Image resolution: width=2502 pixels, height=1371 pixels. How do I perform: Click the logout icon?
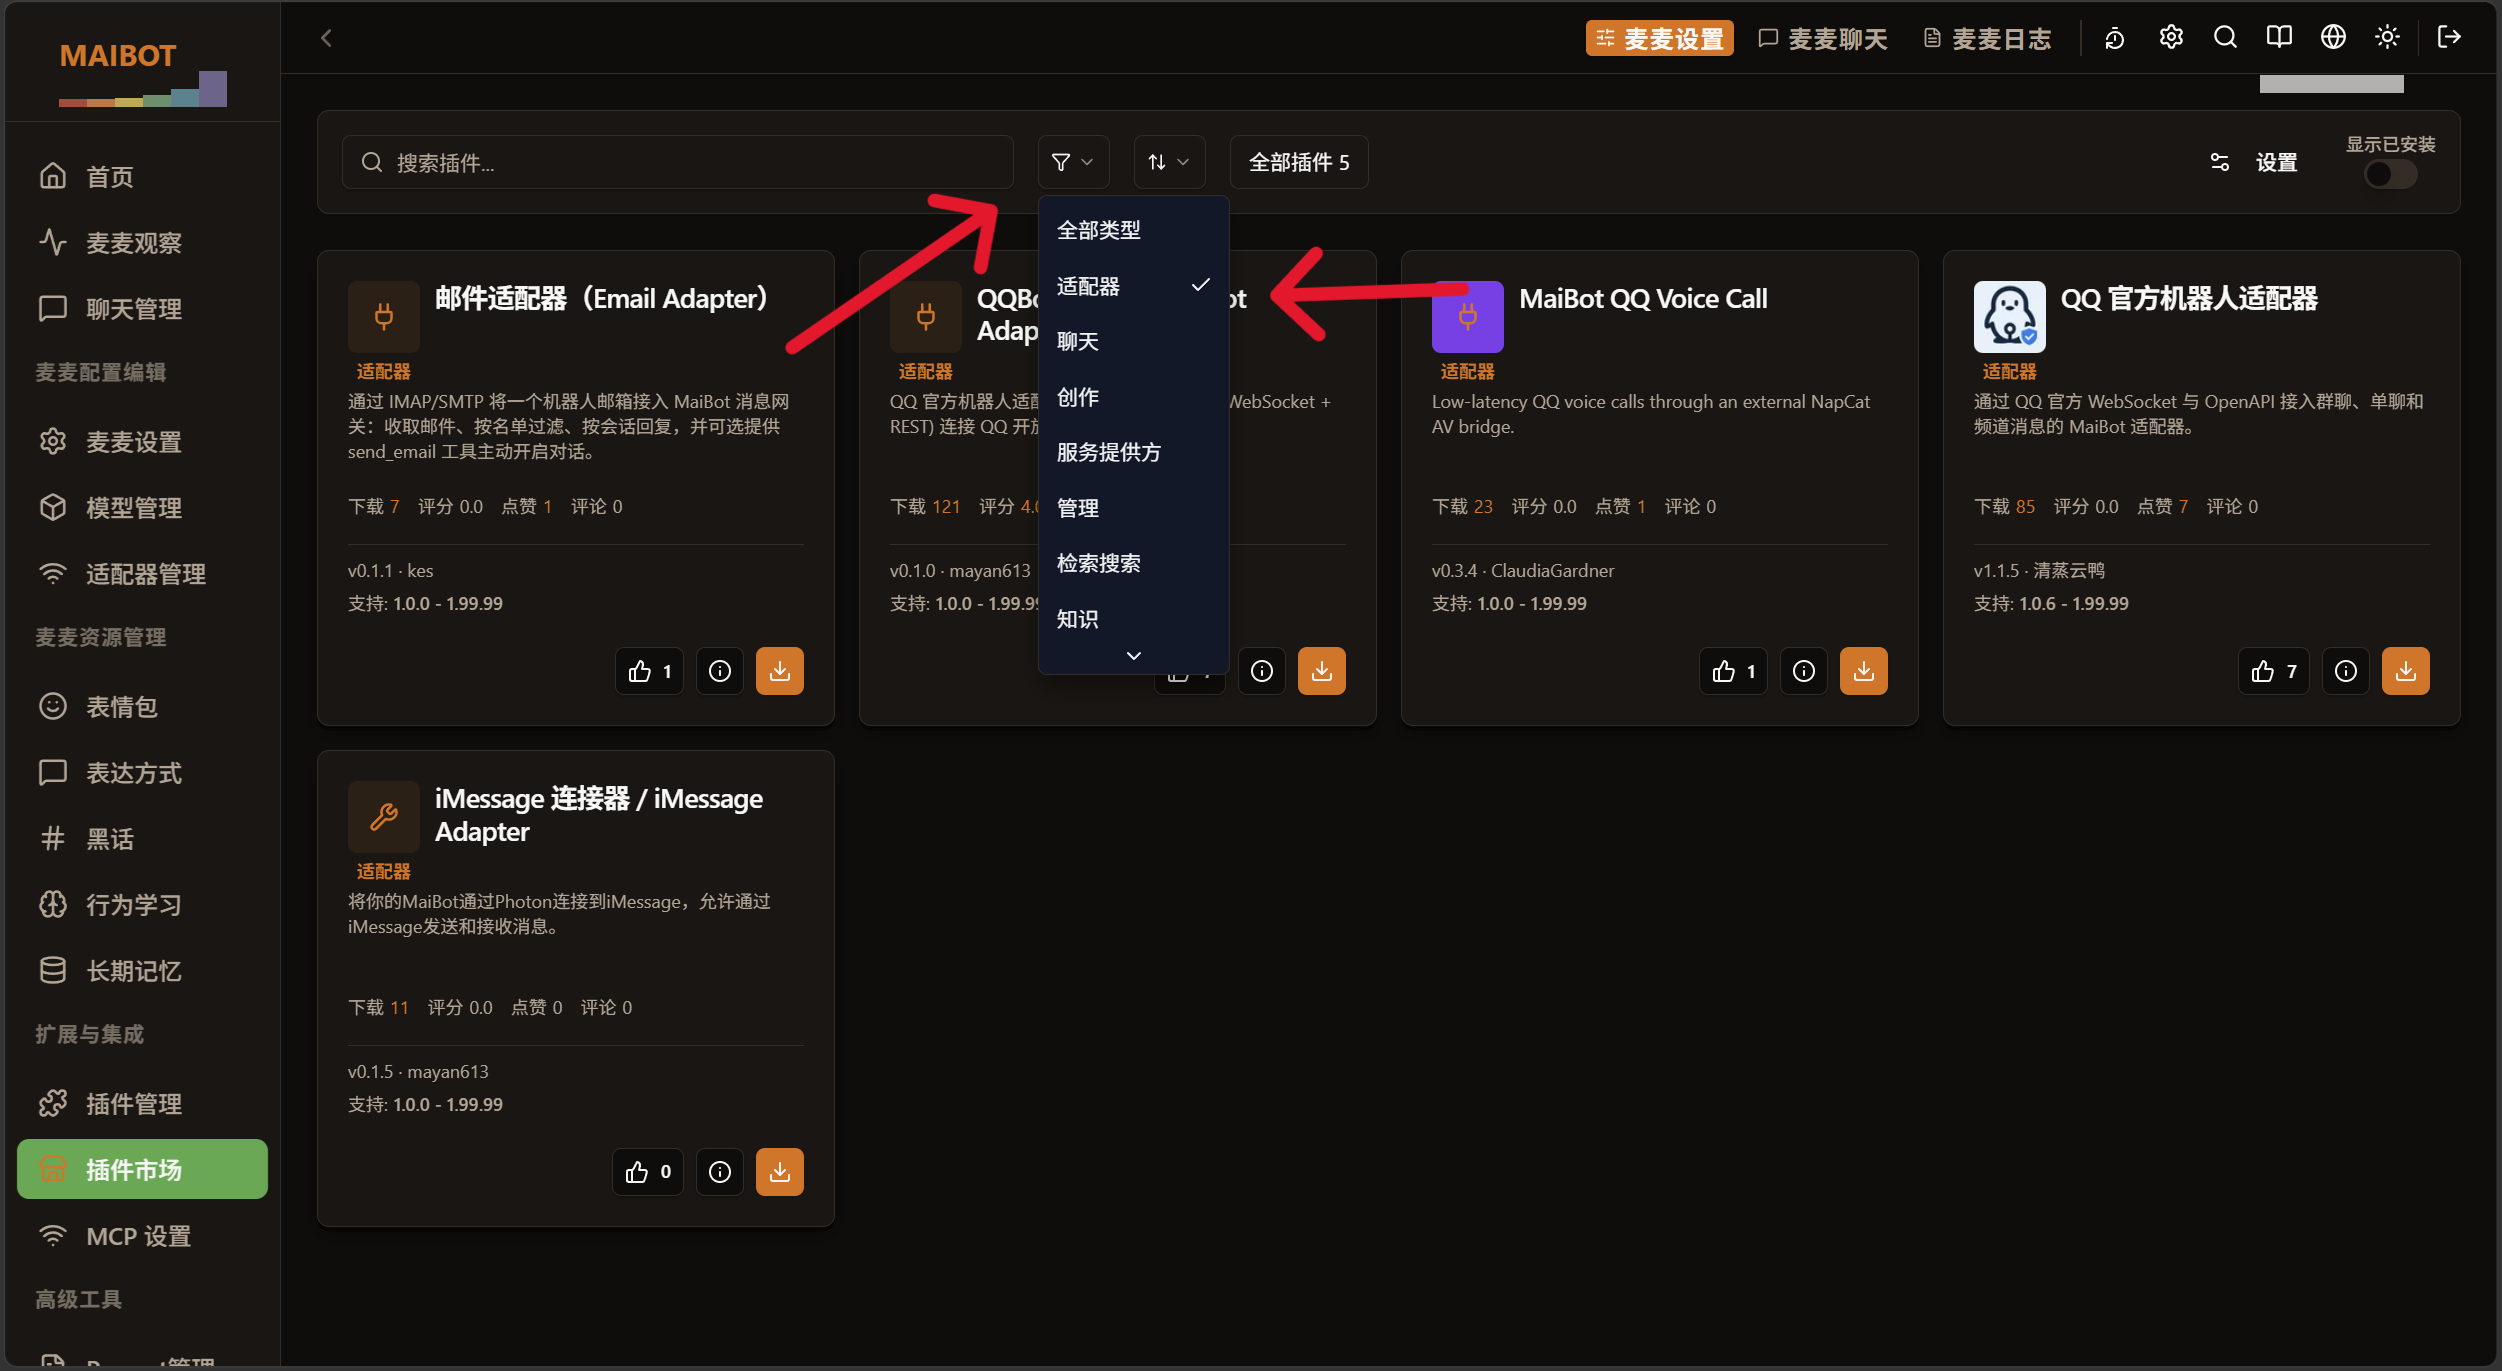2449,38
